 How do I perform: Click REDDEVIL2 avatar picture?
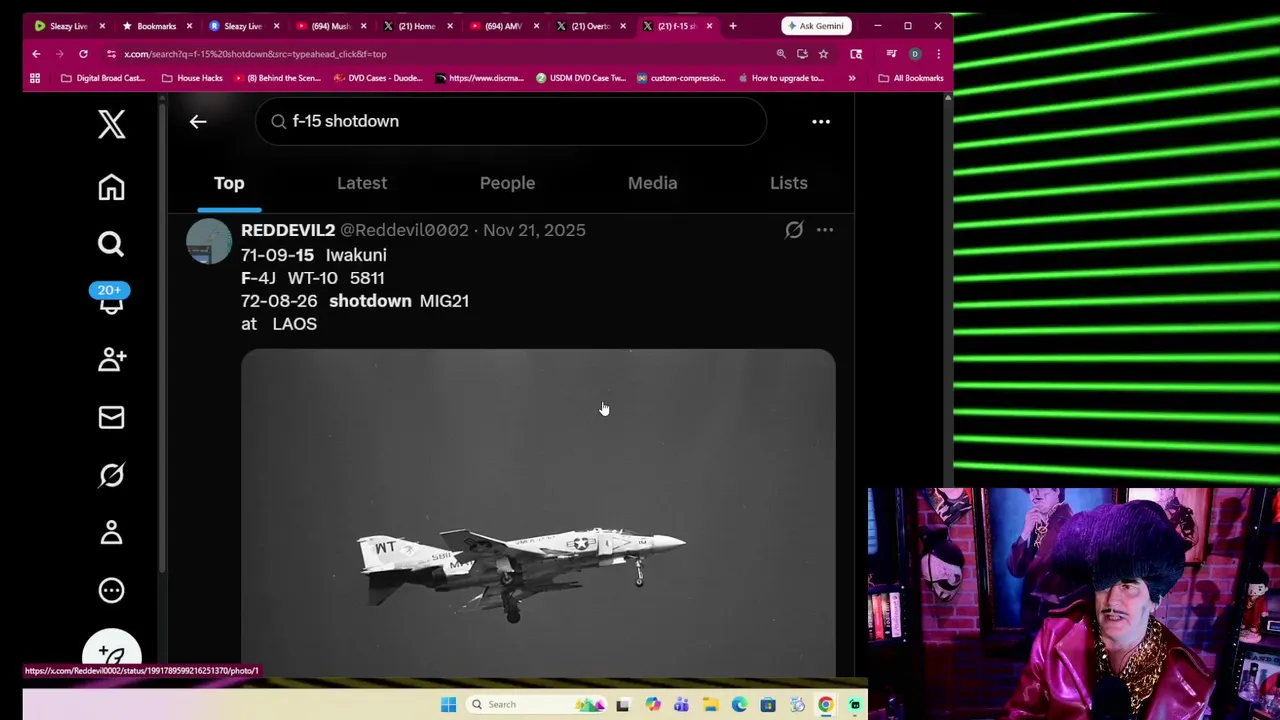coord(209,242)
